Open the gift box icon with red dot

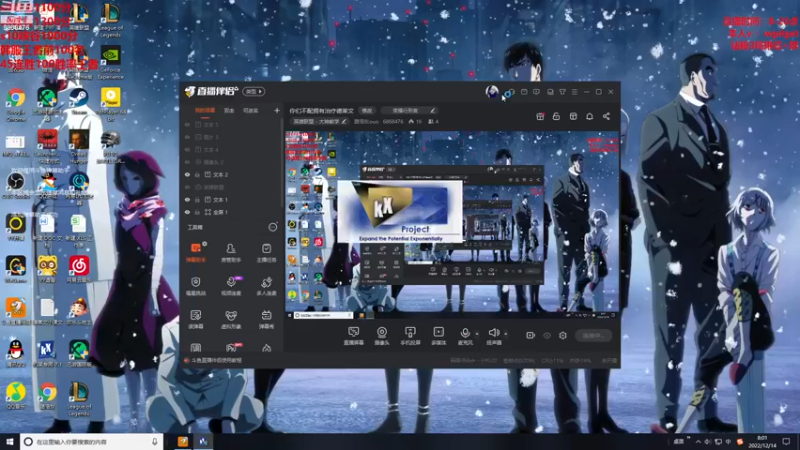point(540,116)
